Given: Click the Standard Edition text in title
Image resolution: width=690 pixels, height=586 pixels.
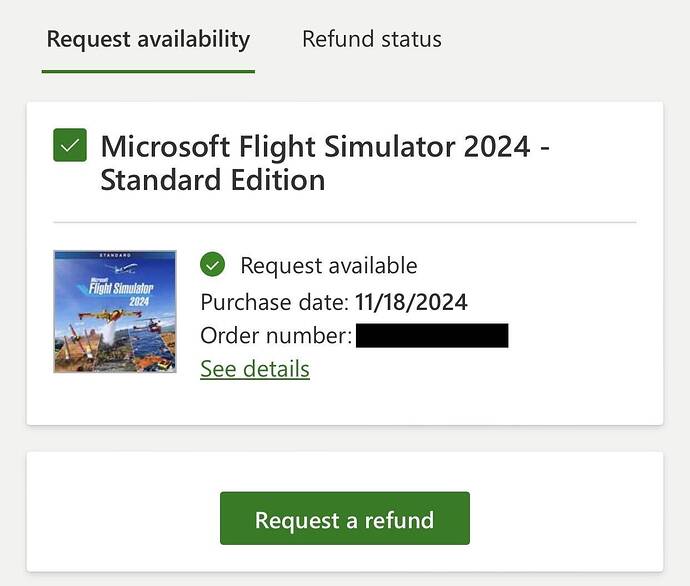Looking at the screenshot, I should click(213, 180).
